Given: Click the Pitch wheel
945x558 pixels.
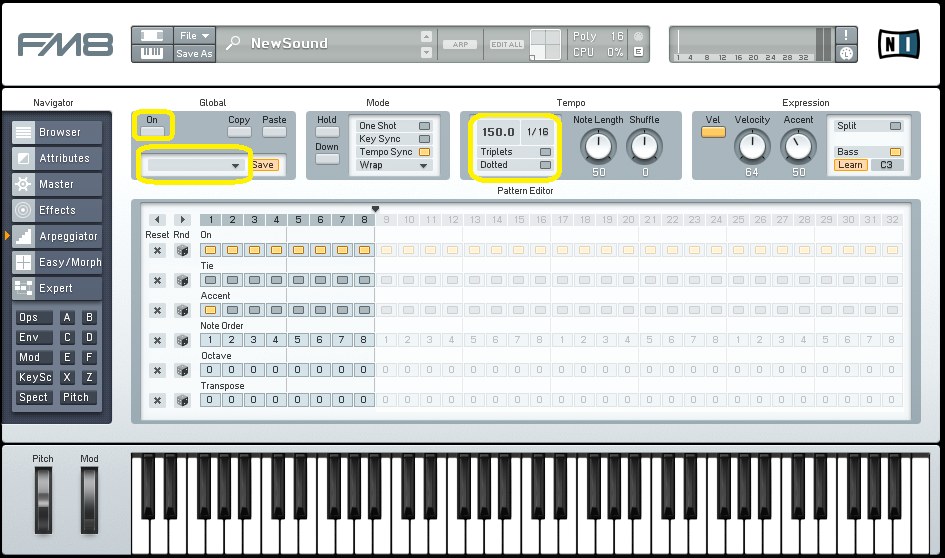Looking at the screenshot, I should 43,500.
